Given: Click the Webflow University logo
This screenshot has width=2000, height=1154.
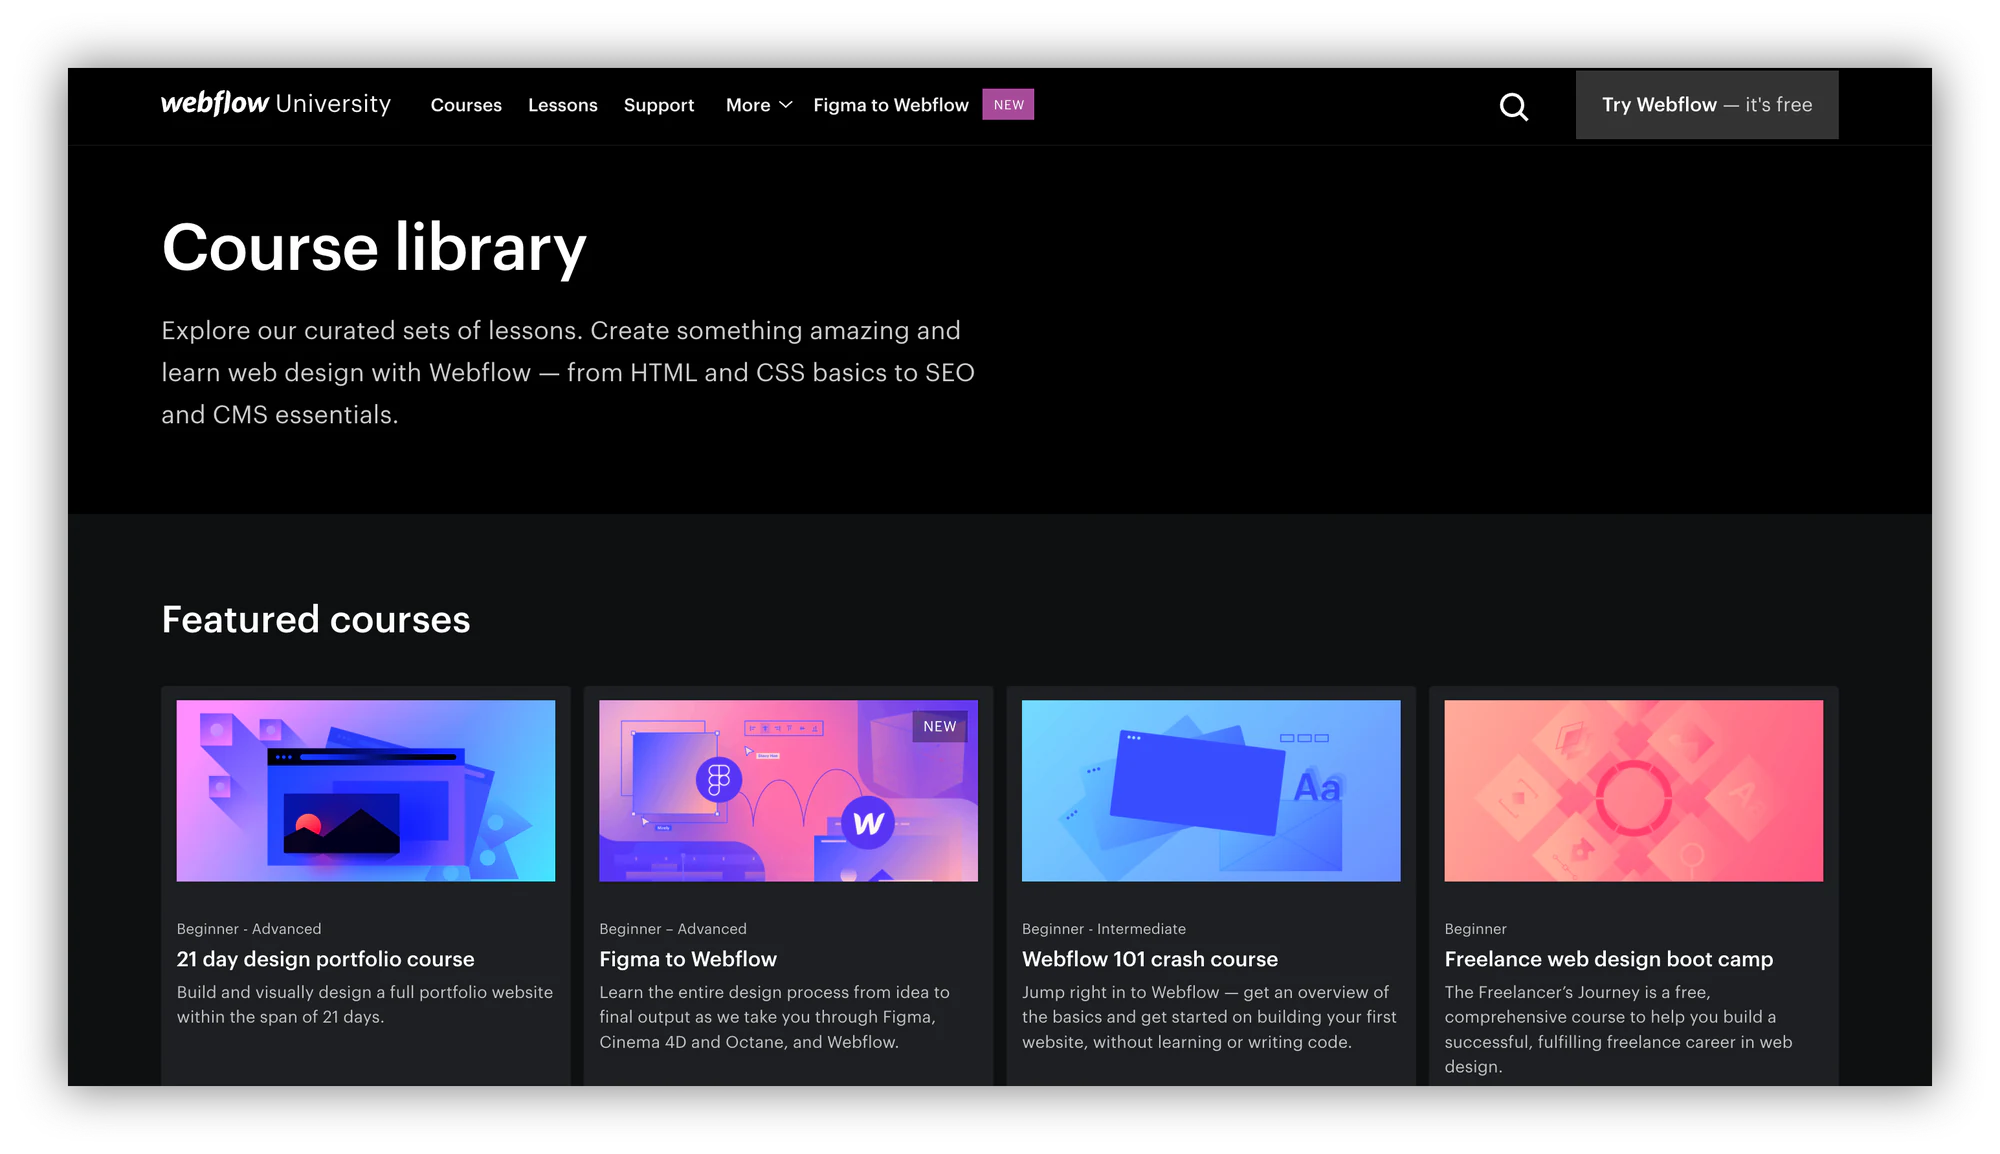Looking at the screenshot, I should tap(276, 103).
